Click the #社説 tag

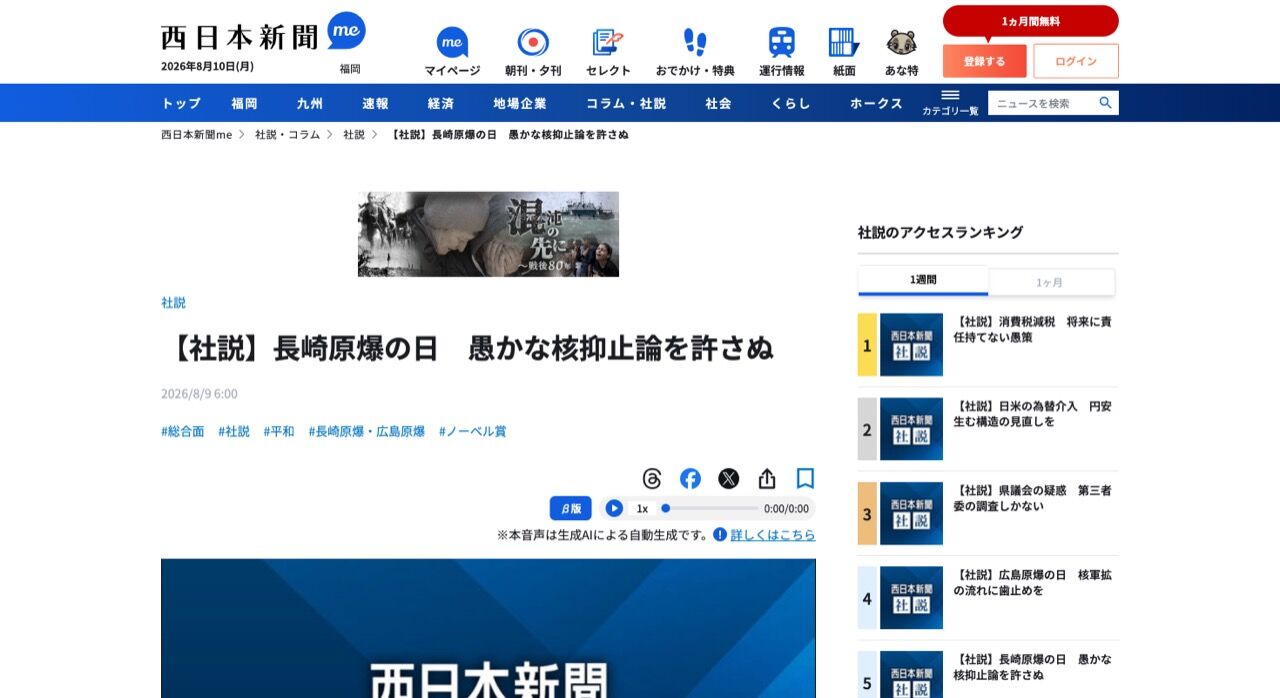pyautogui.click(x=234, y=431)
